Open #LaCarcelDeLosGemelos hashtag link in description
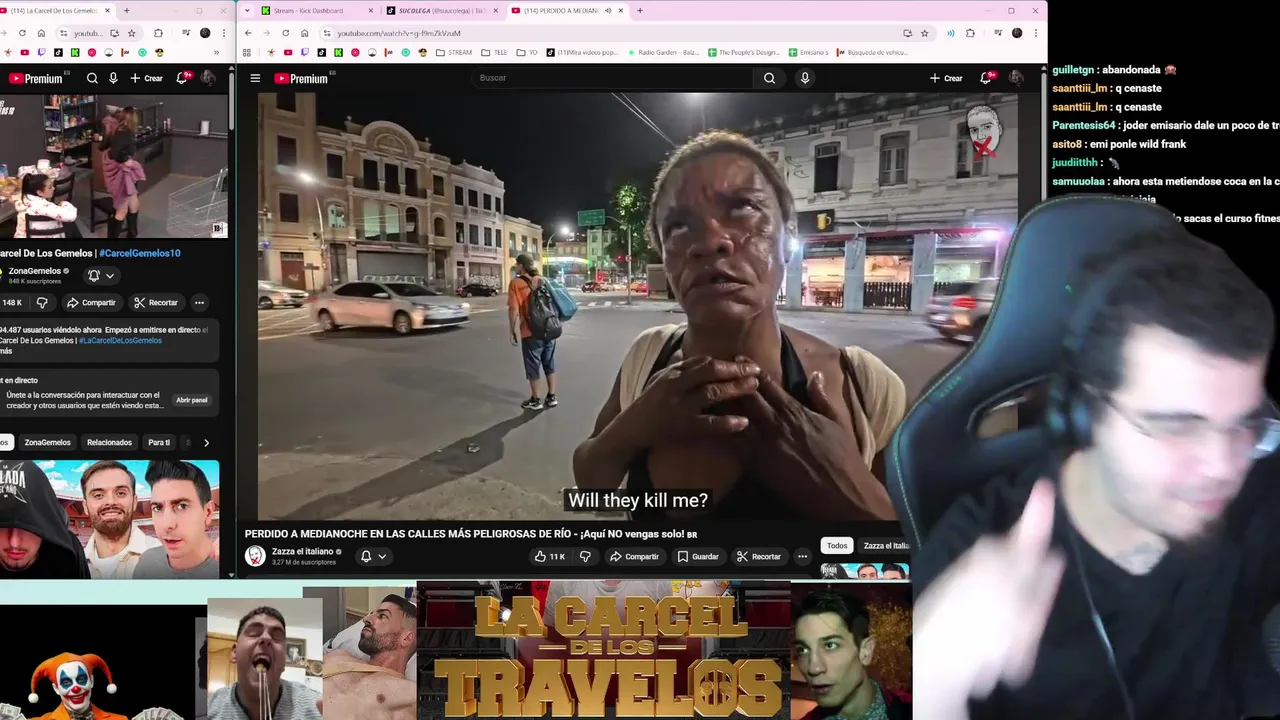This screenshot has height=720, width=1280. pyautogui.click(x=120, y=340)
